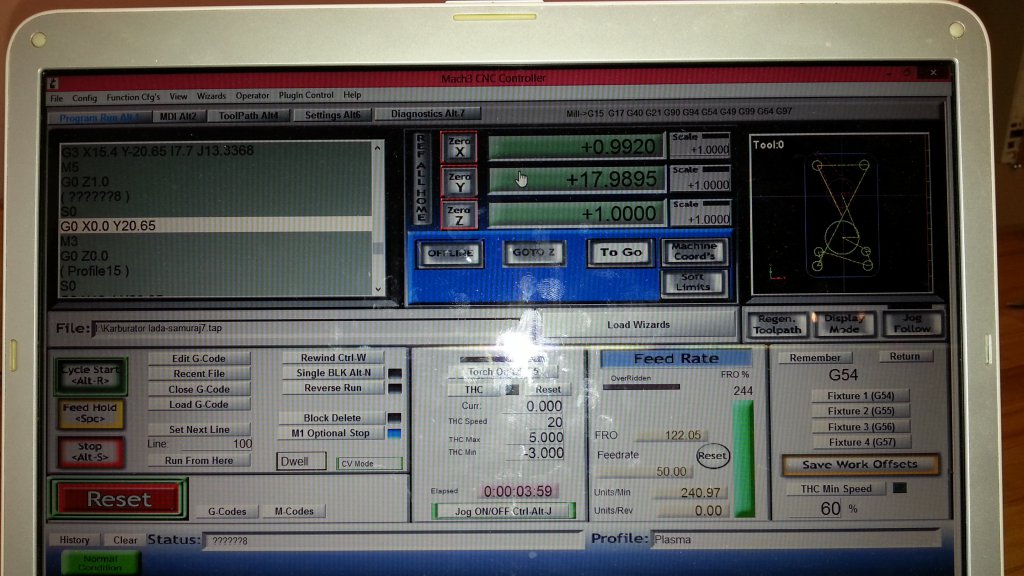Image resolution: width=1024 pixels, height=576 pixels.
Task: Click Recent File button
Action: pyautogui.click(x=199, y=374)
